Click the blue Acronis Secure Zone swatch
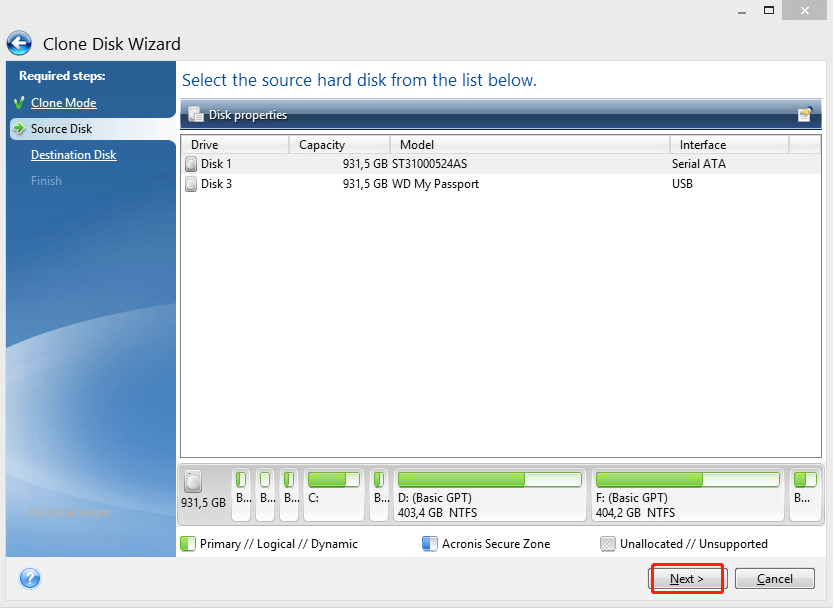Viewport: 834px width, 610px height. [x=429, y=544]
